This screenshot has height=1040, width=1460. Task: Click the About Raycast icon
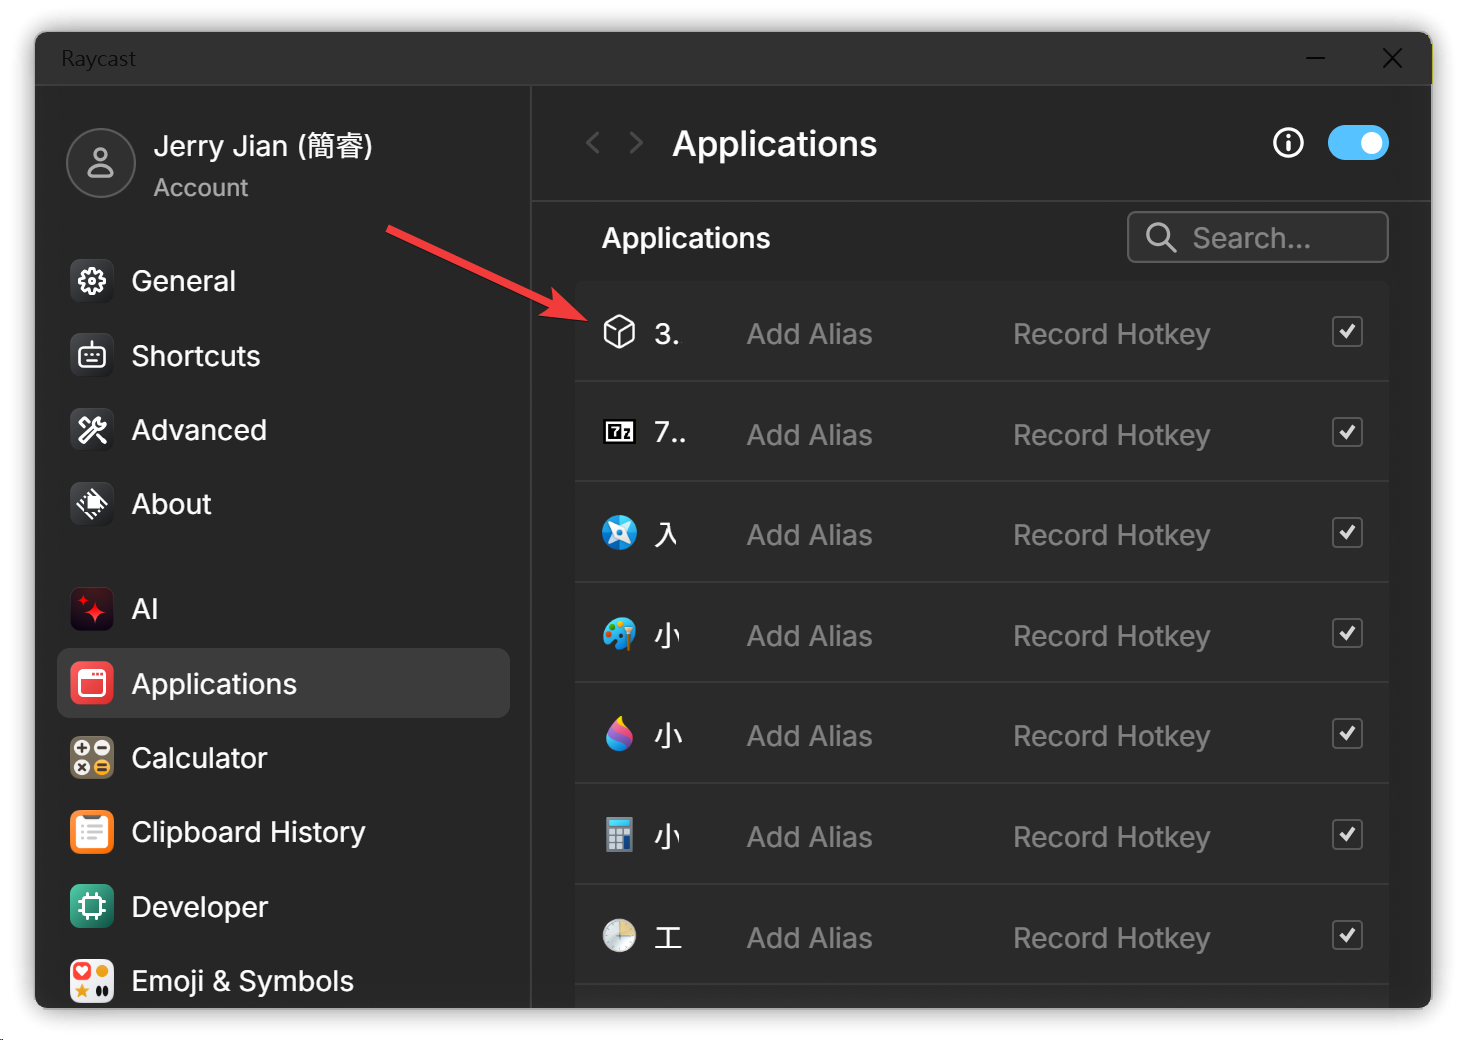coord(92,504)
